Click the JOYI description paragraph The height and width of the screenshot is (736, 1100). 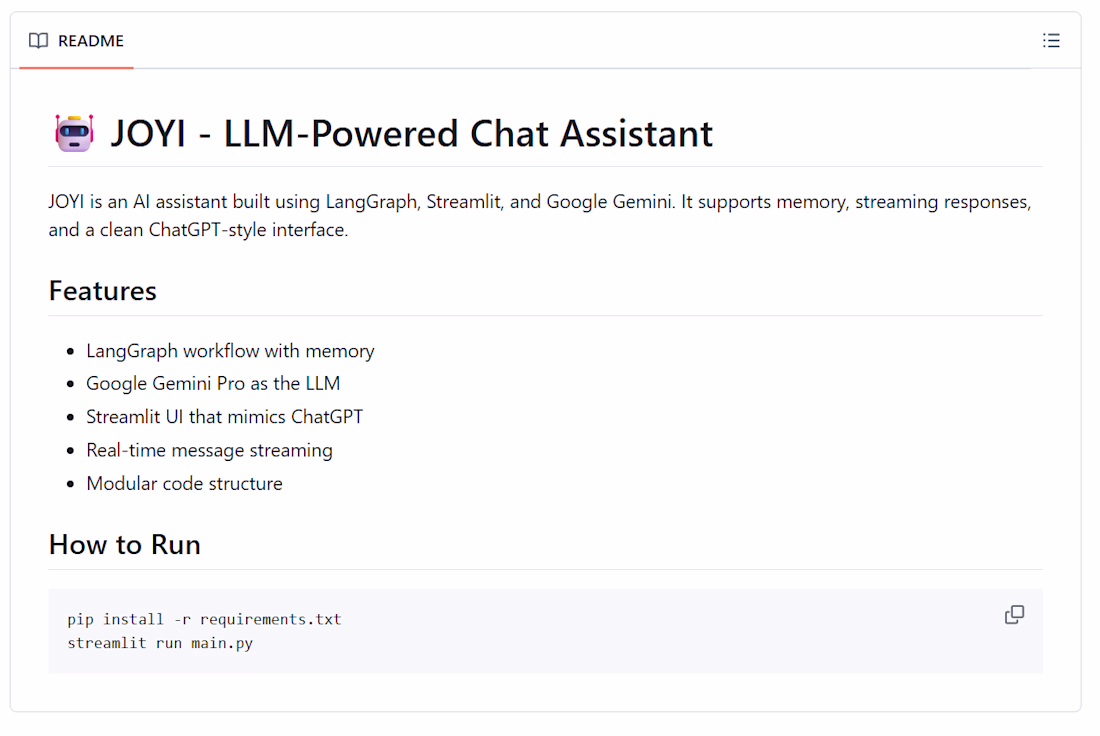540,215
